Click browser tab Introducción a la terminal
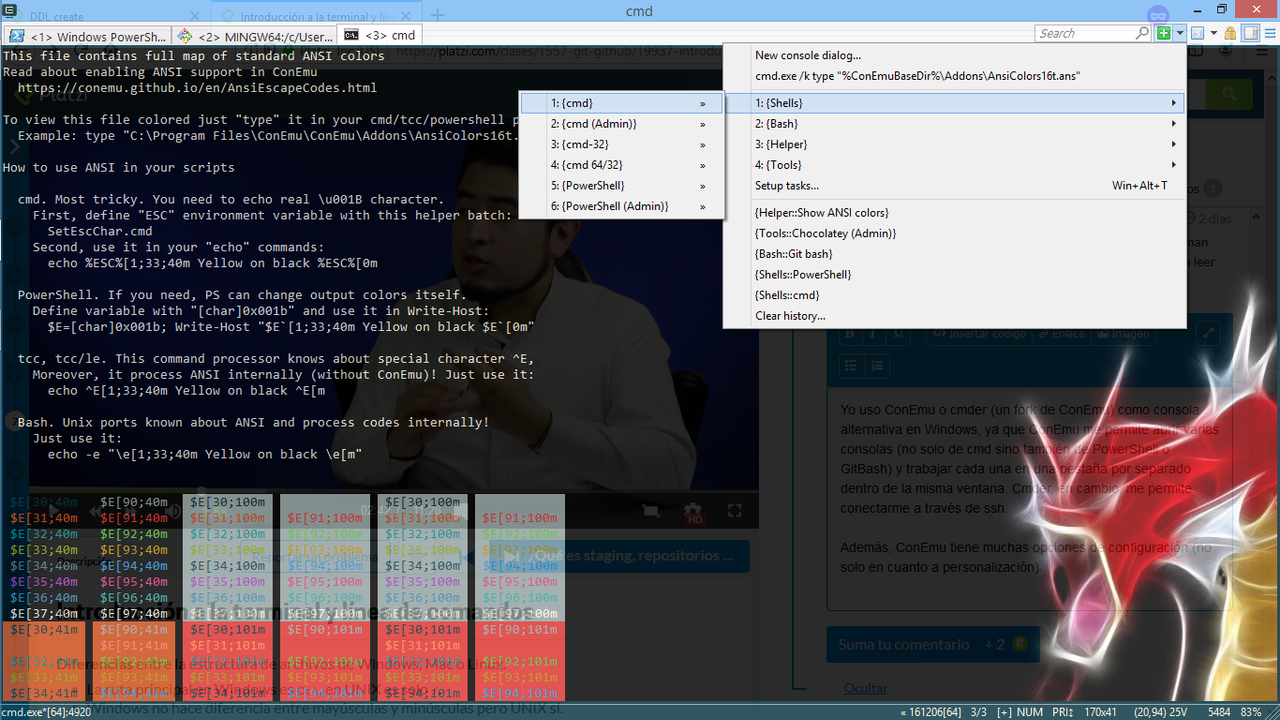Screen dimensions: 1280x720 [x=315, y=17]
